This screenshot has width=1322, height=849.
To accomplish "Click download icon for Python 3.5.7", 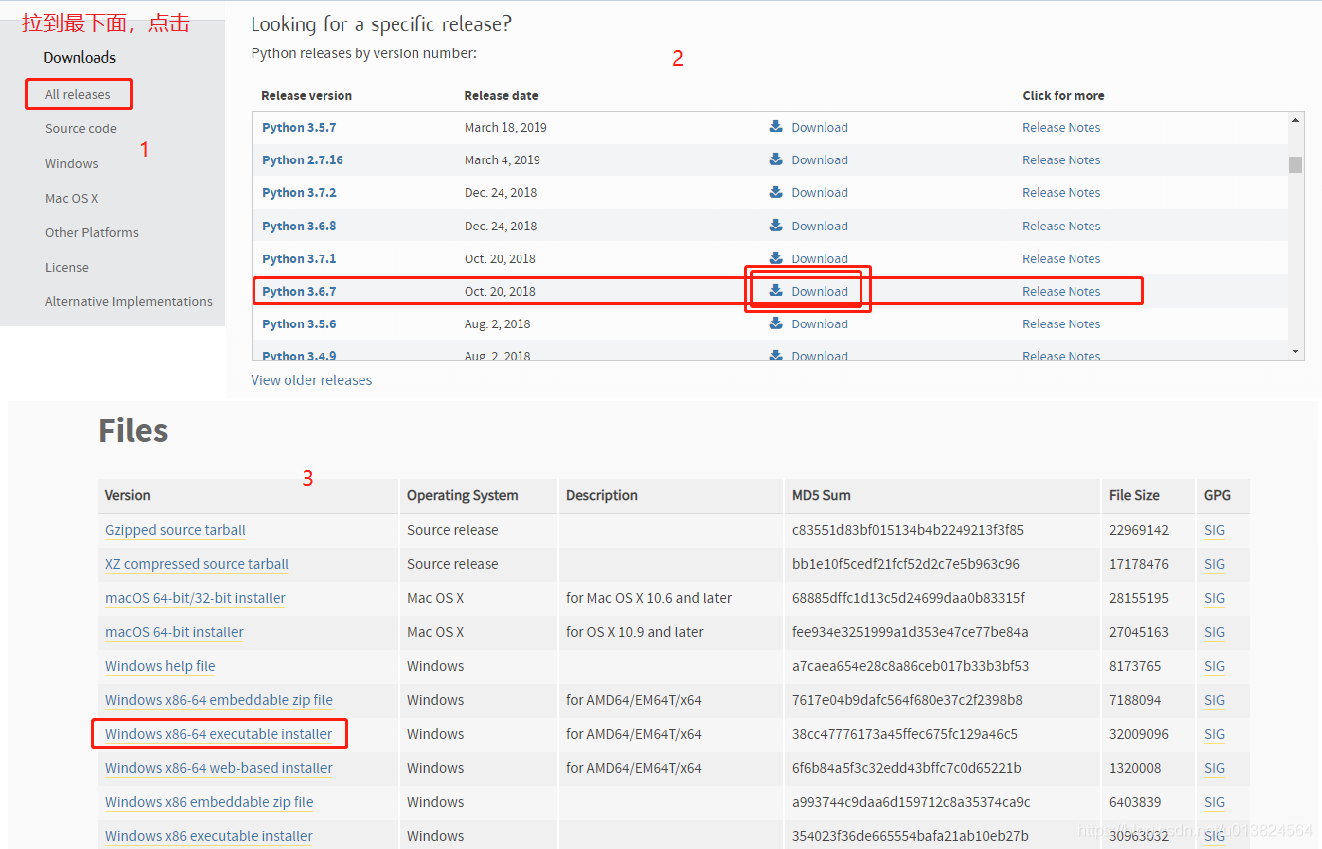I will coord(776,127).
